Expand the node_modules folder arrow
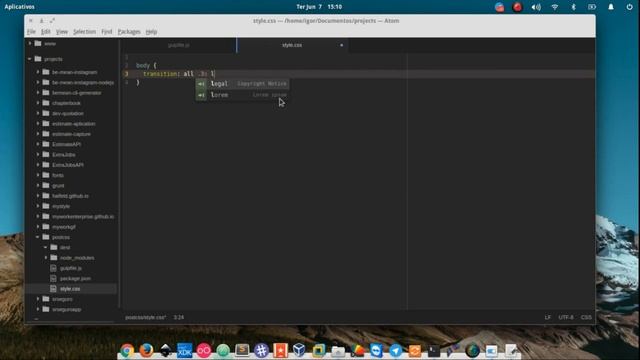 pyautogui.click(x=46, y=258)
